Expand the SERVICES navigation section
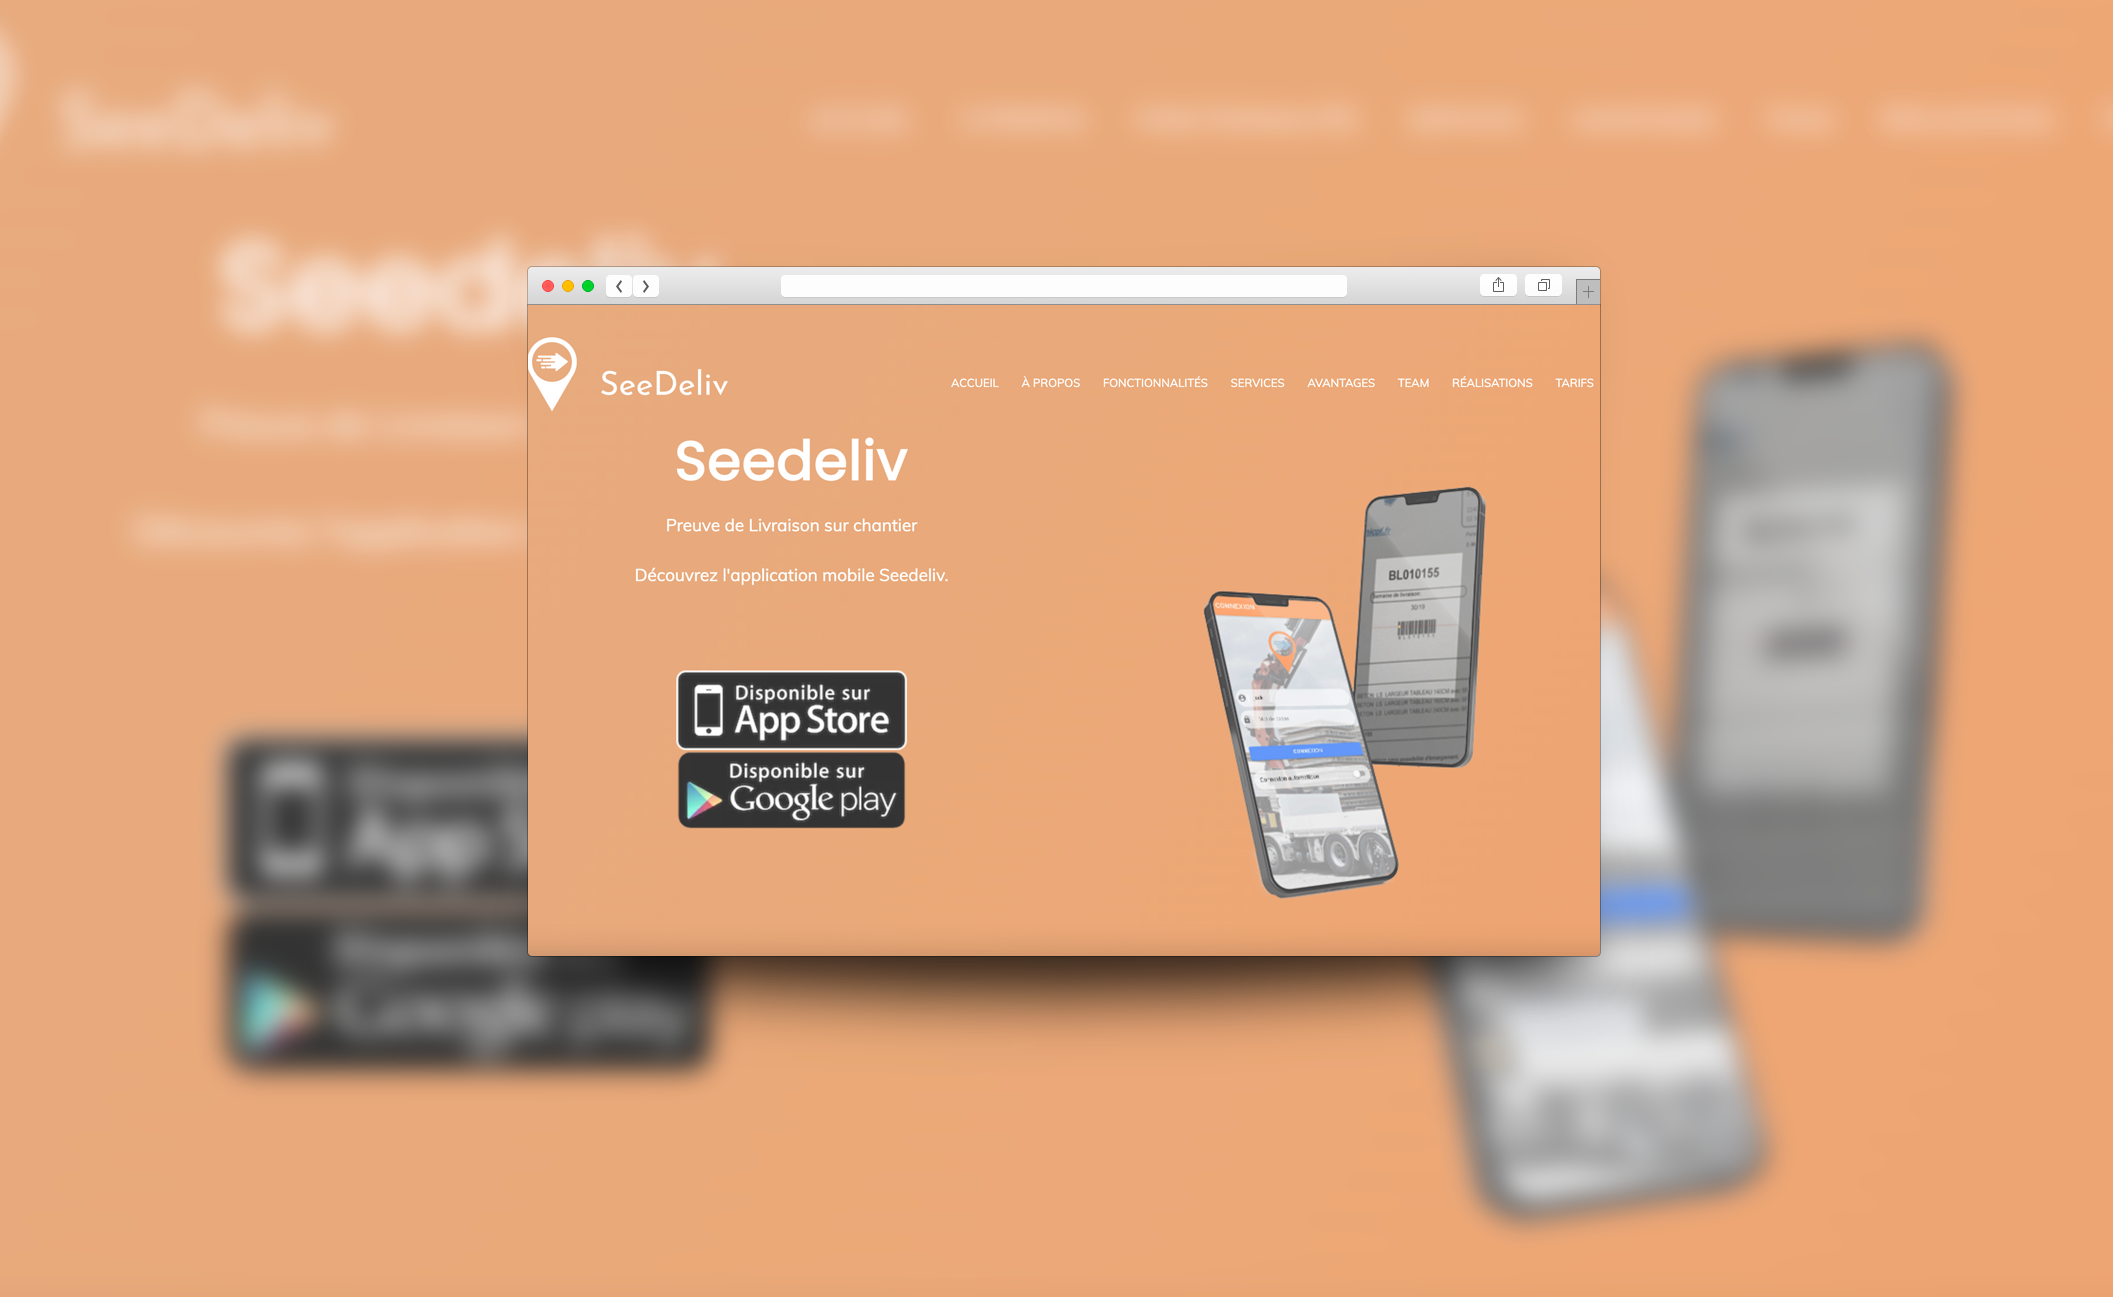Viewport: 2113px width, 1297px height. pyautogui.click(x=1259, y=384)
